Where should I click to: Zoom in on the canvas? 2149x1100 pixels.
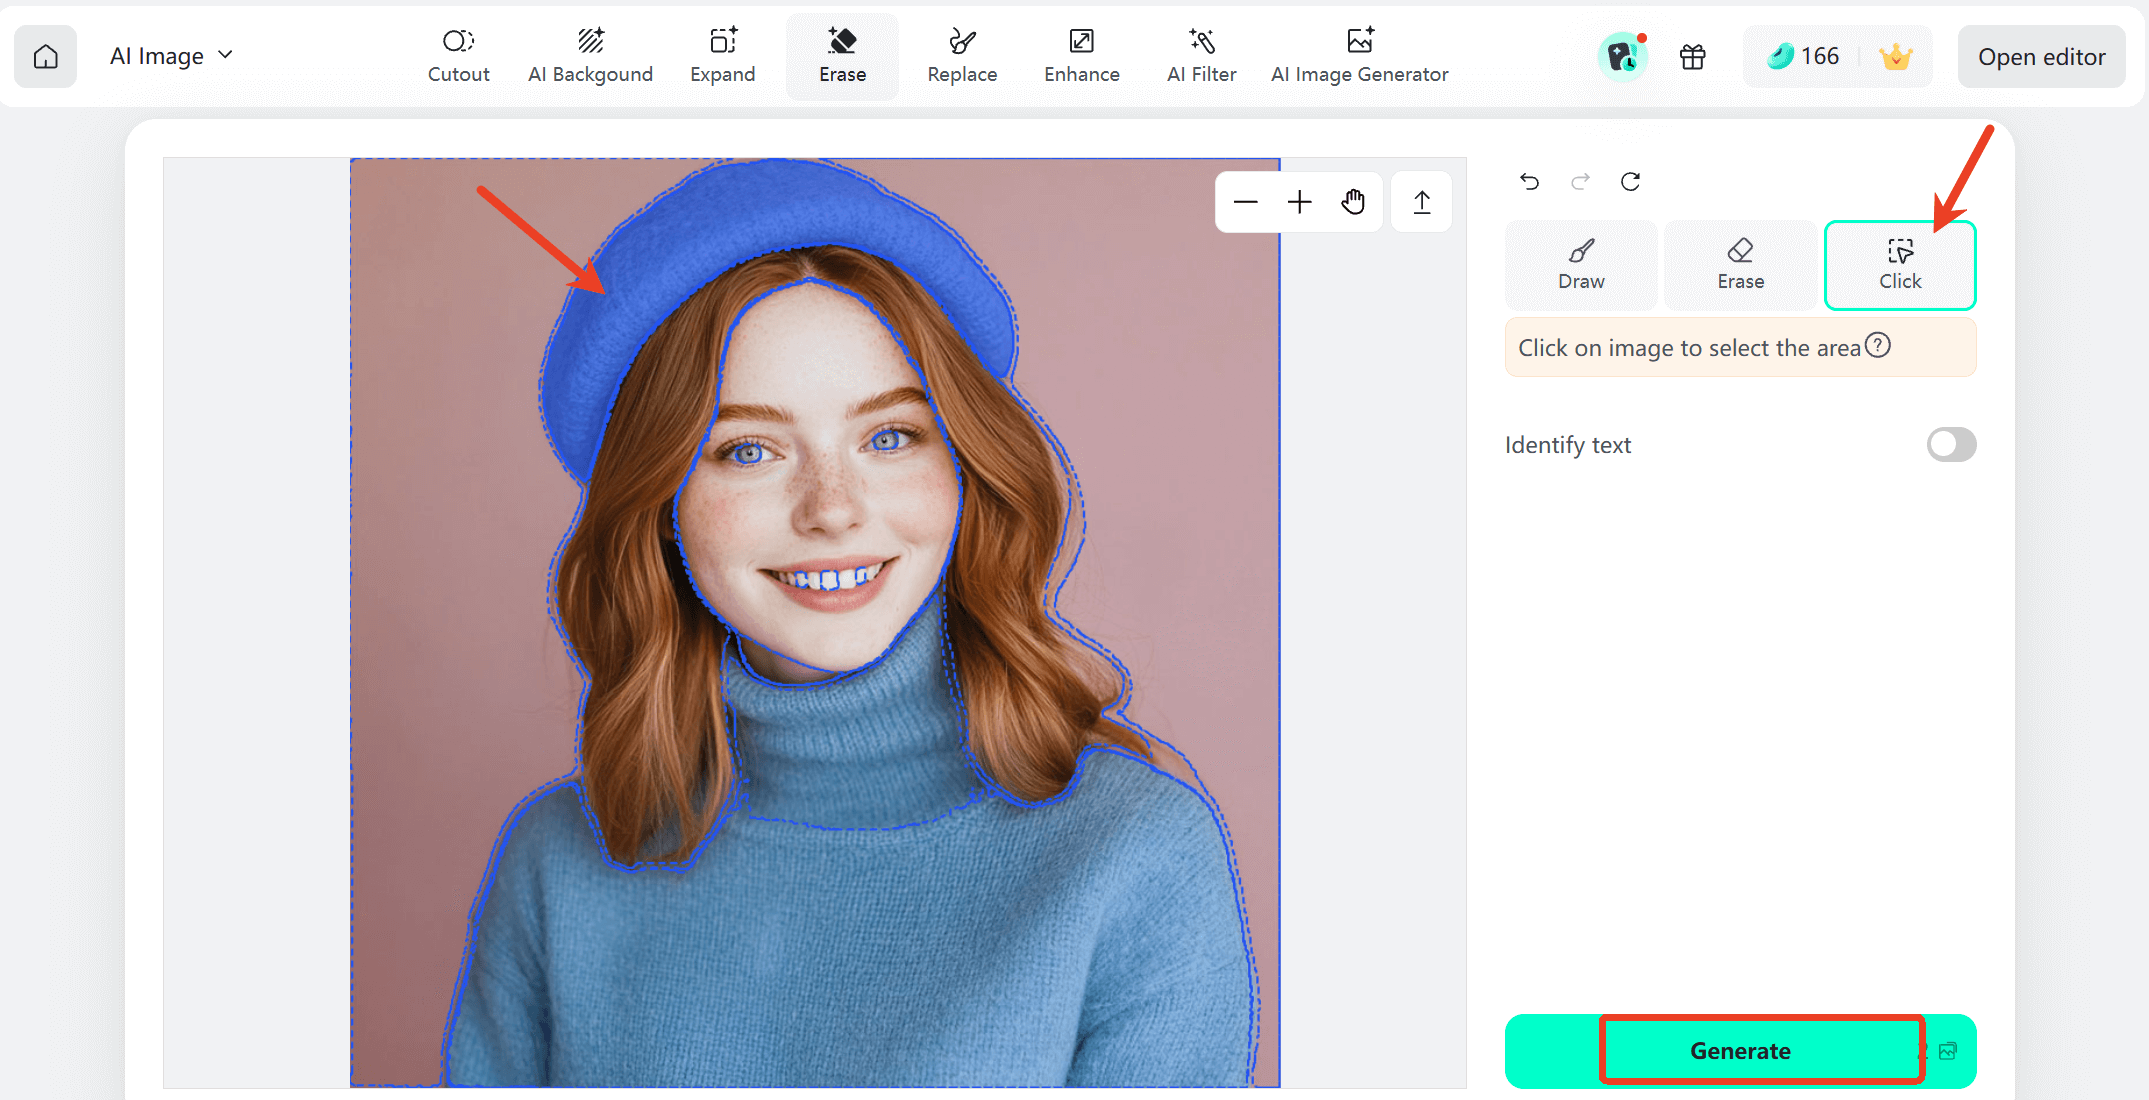click(1298, 201)
